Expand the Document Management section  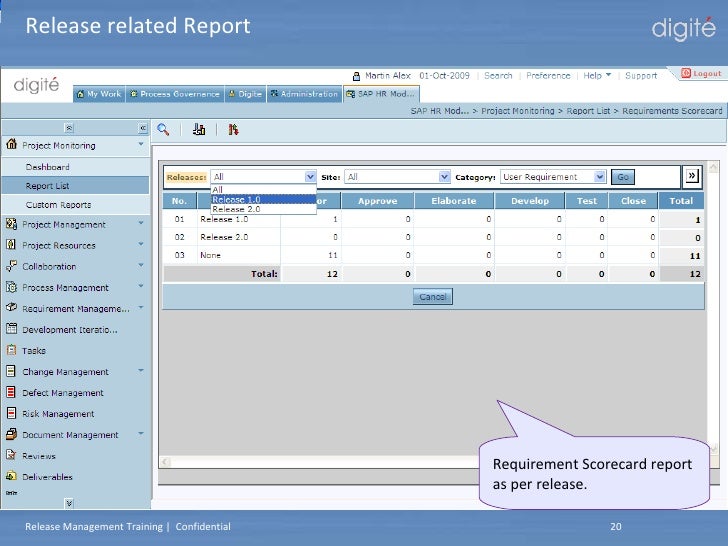coord(141,435)
